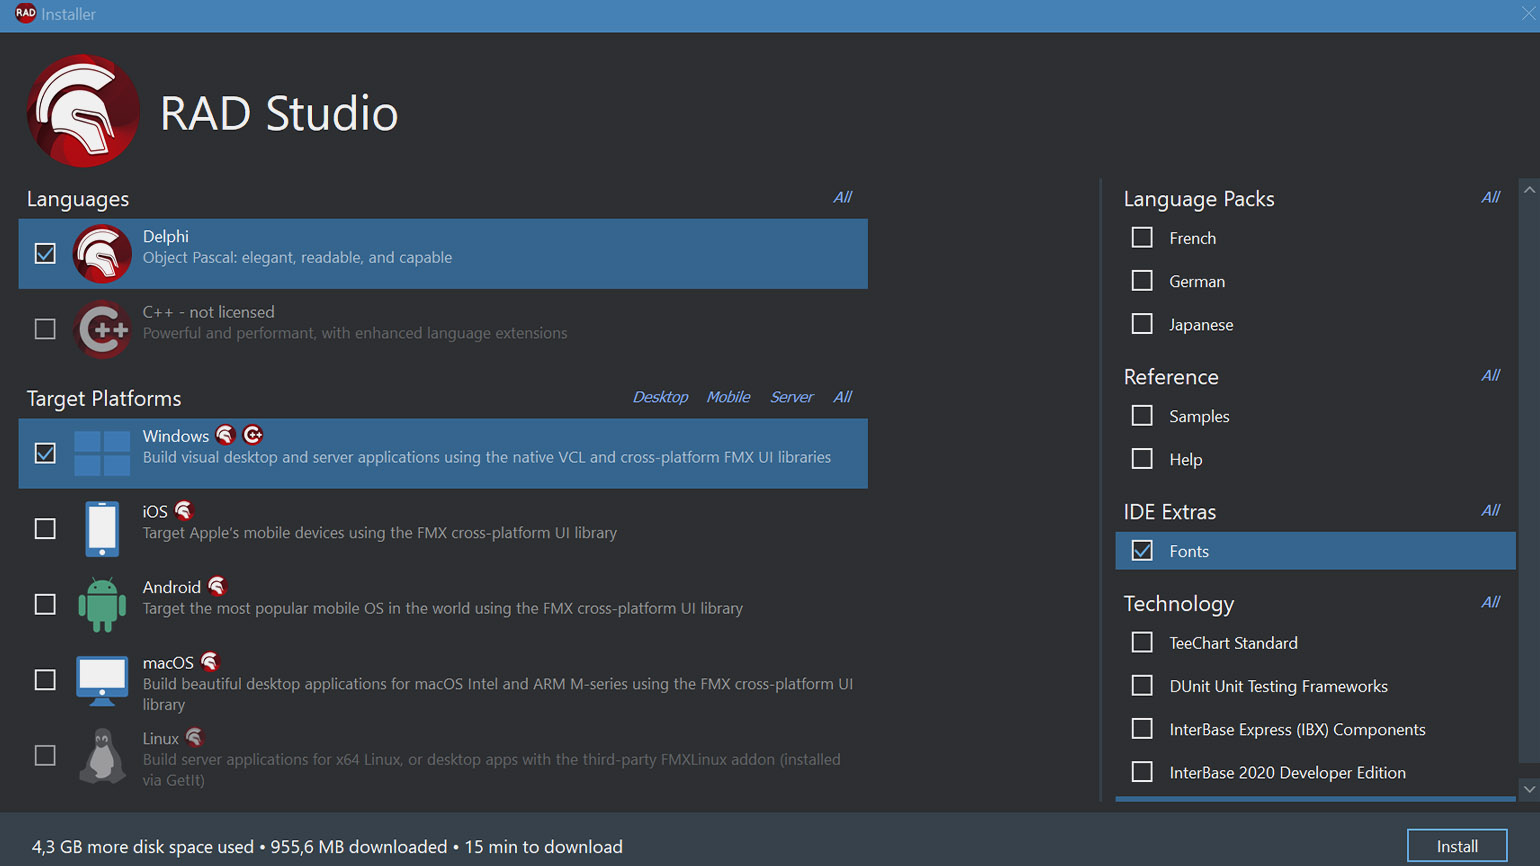The height and width of the screenshot is (866, 1540).
Task: Disable the Fonts IDE extra
Action: coord(1142,551)
